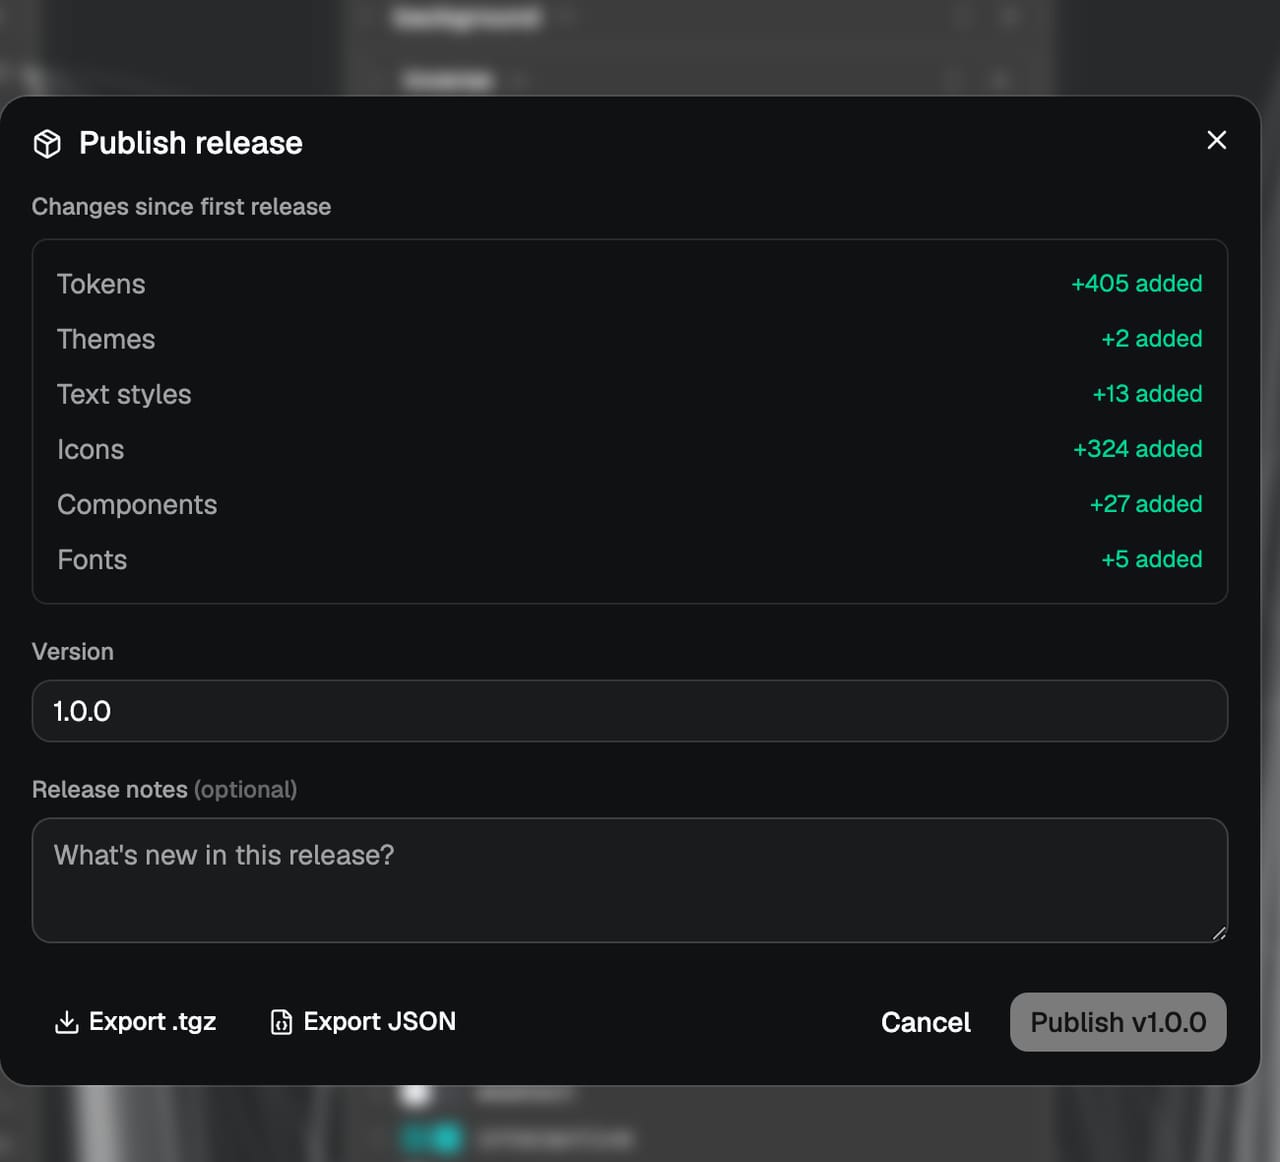Click the +405 added count
The height and width of the screenshot is (1162, 1280).
pos(1137,284)
